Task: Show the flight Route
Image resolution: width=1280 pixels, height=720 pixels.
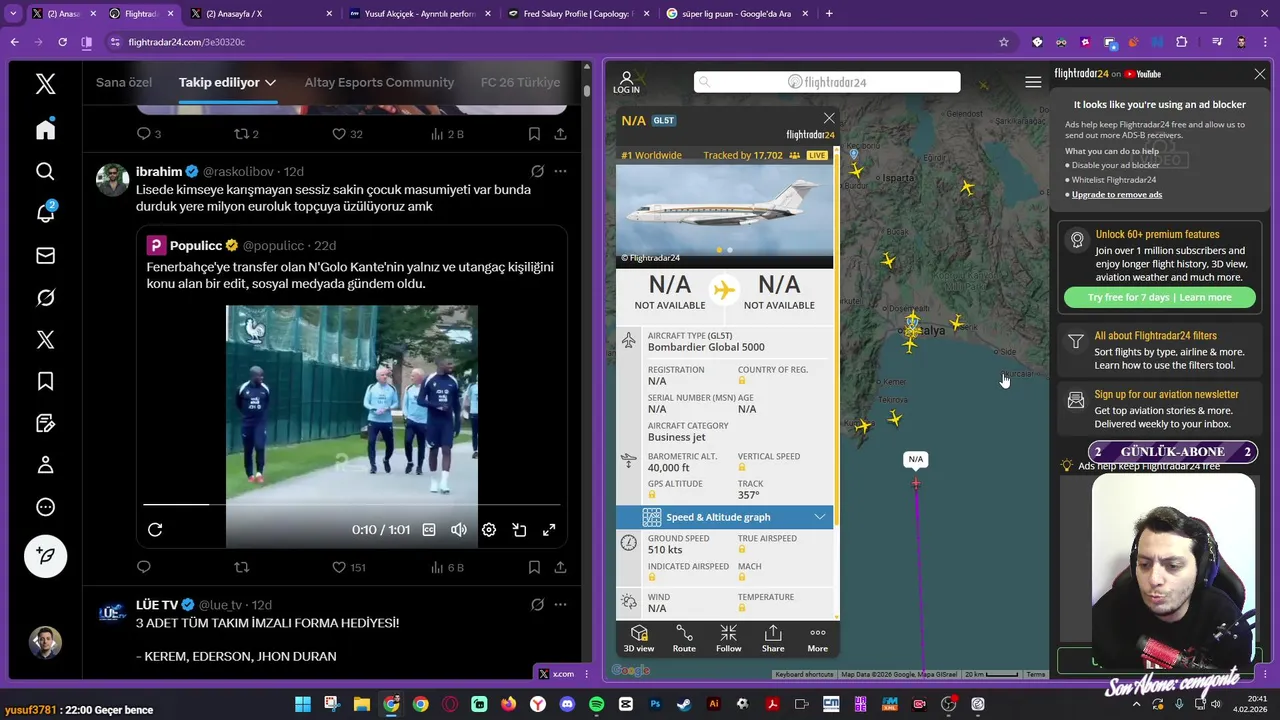Action: click(x=684, y=639)
